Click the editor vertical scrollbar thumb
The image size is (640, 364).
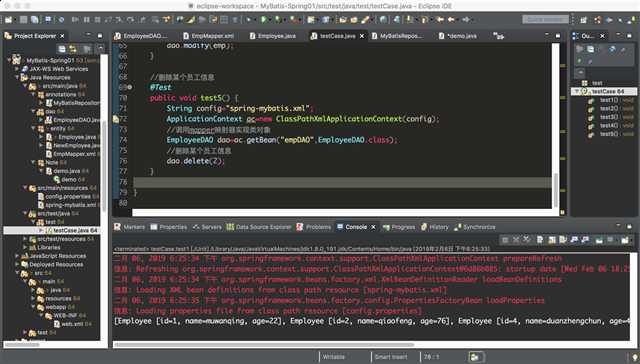pos(556,190)
